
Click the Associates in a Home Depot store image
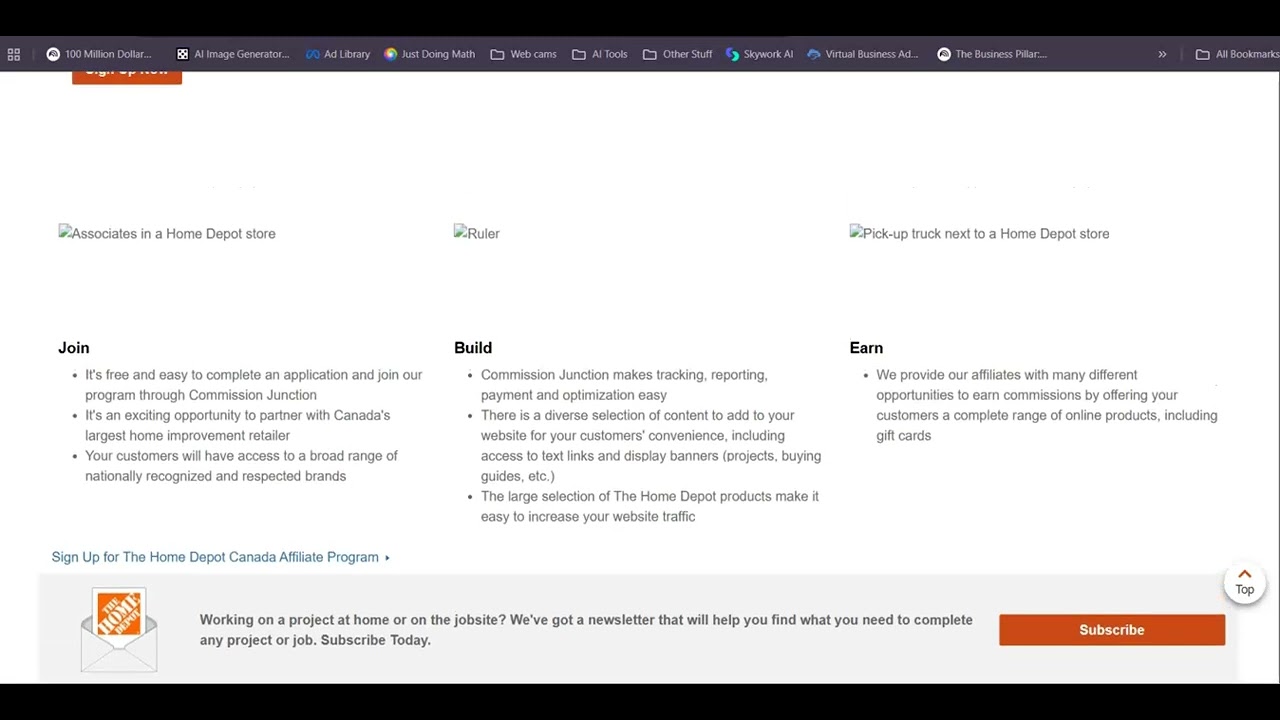[x=167, y=234]
